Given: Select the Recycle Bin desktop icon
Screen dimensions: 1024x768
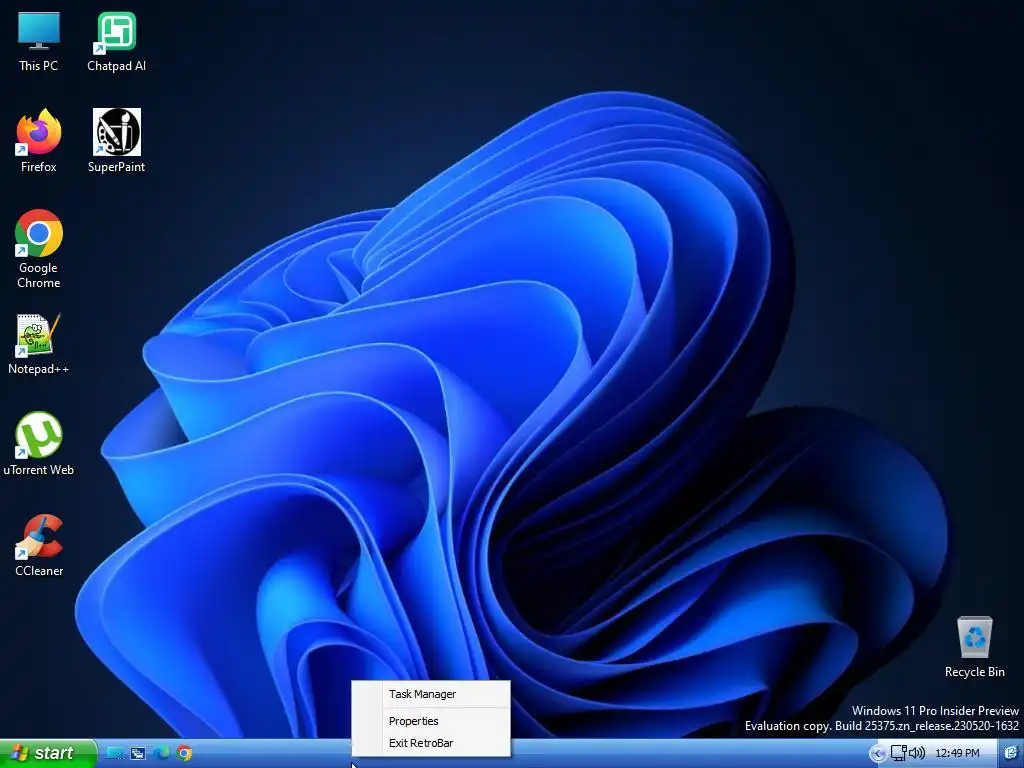Looking at the screenshot, I should point(974,647).
